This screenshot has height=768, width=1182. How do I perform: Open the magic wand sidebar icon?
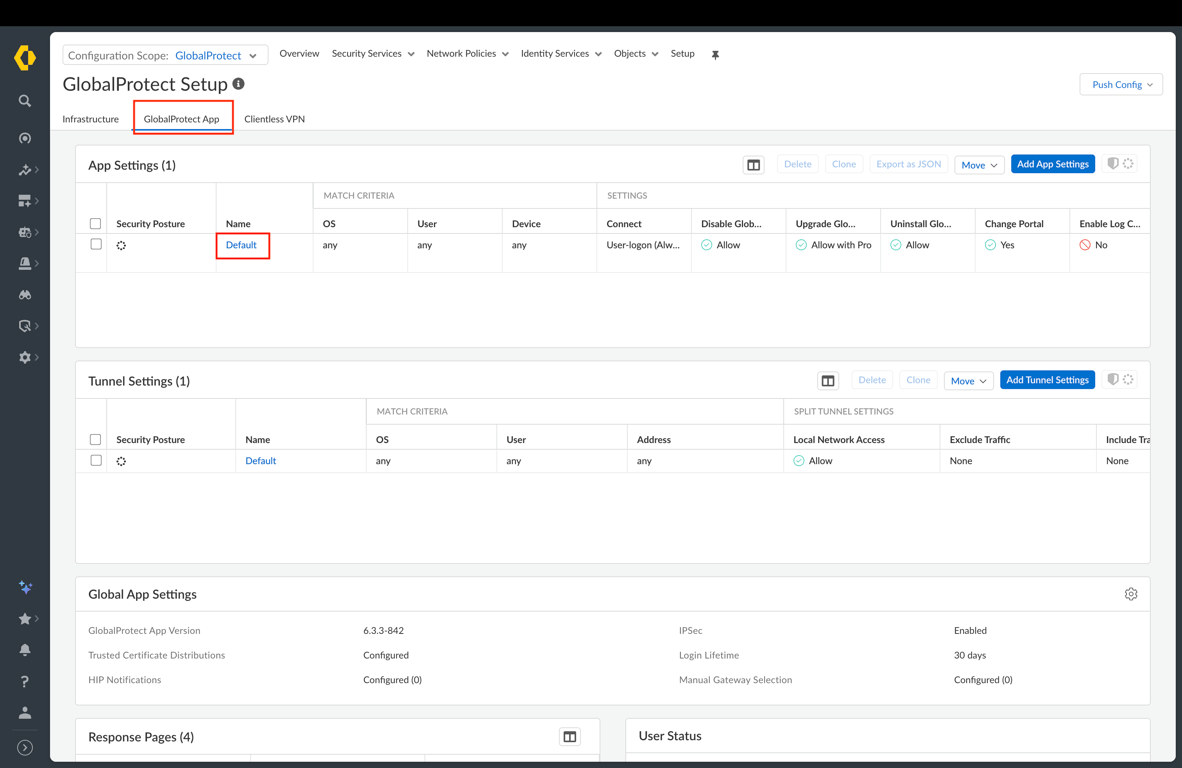point(25,170)
